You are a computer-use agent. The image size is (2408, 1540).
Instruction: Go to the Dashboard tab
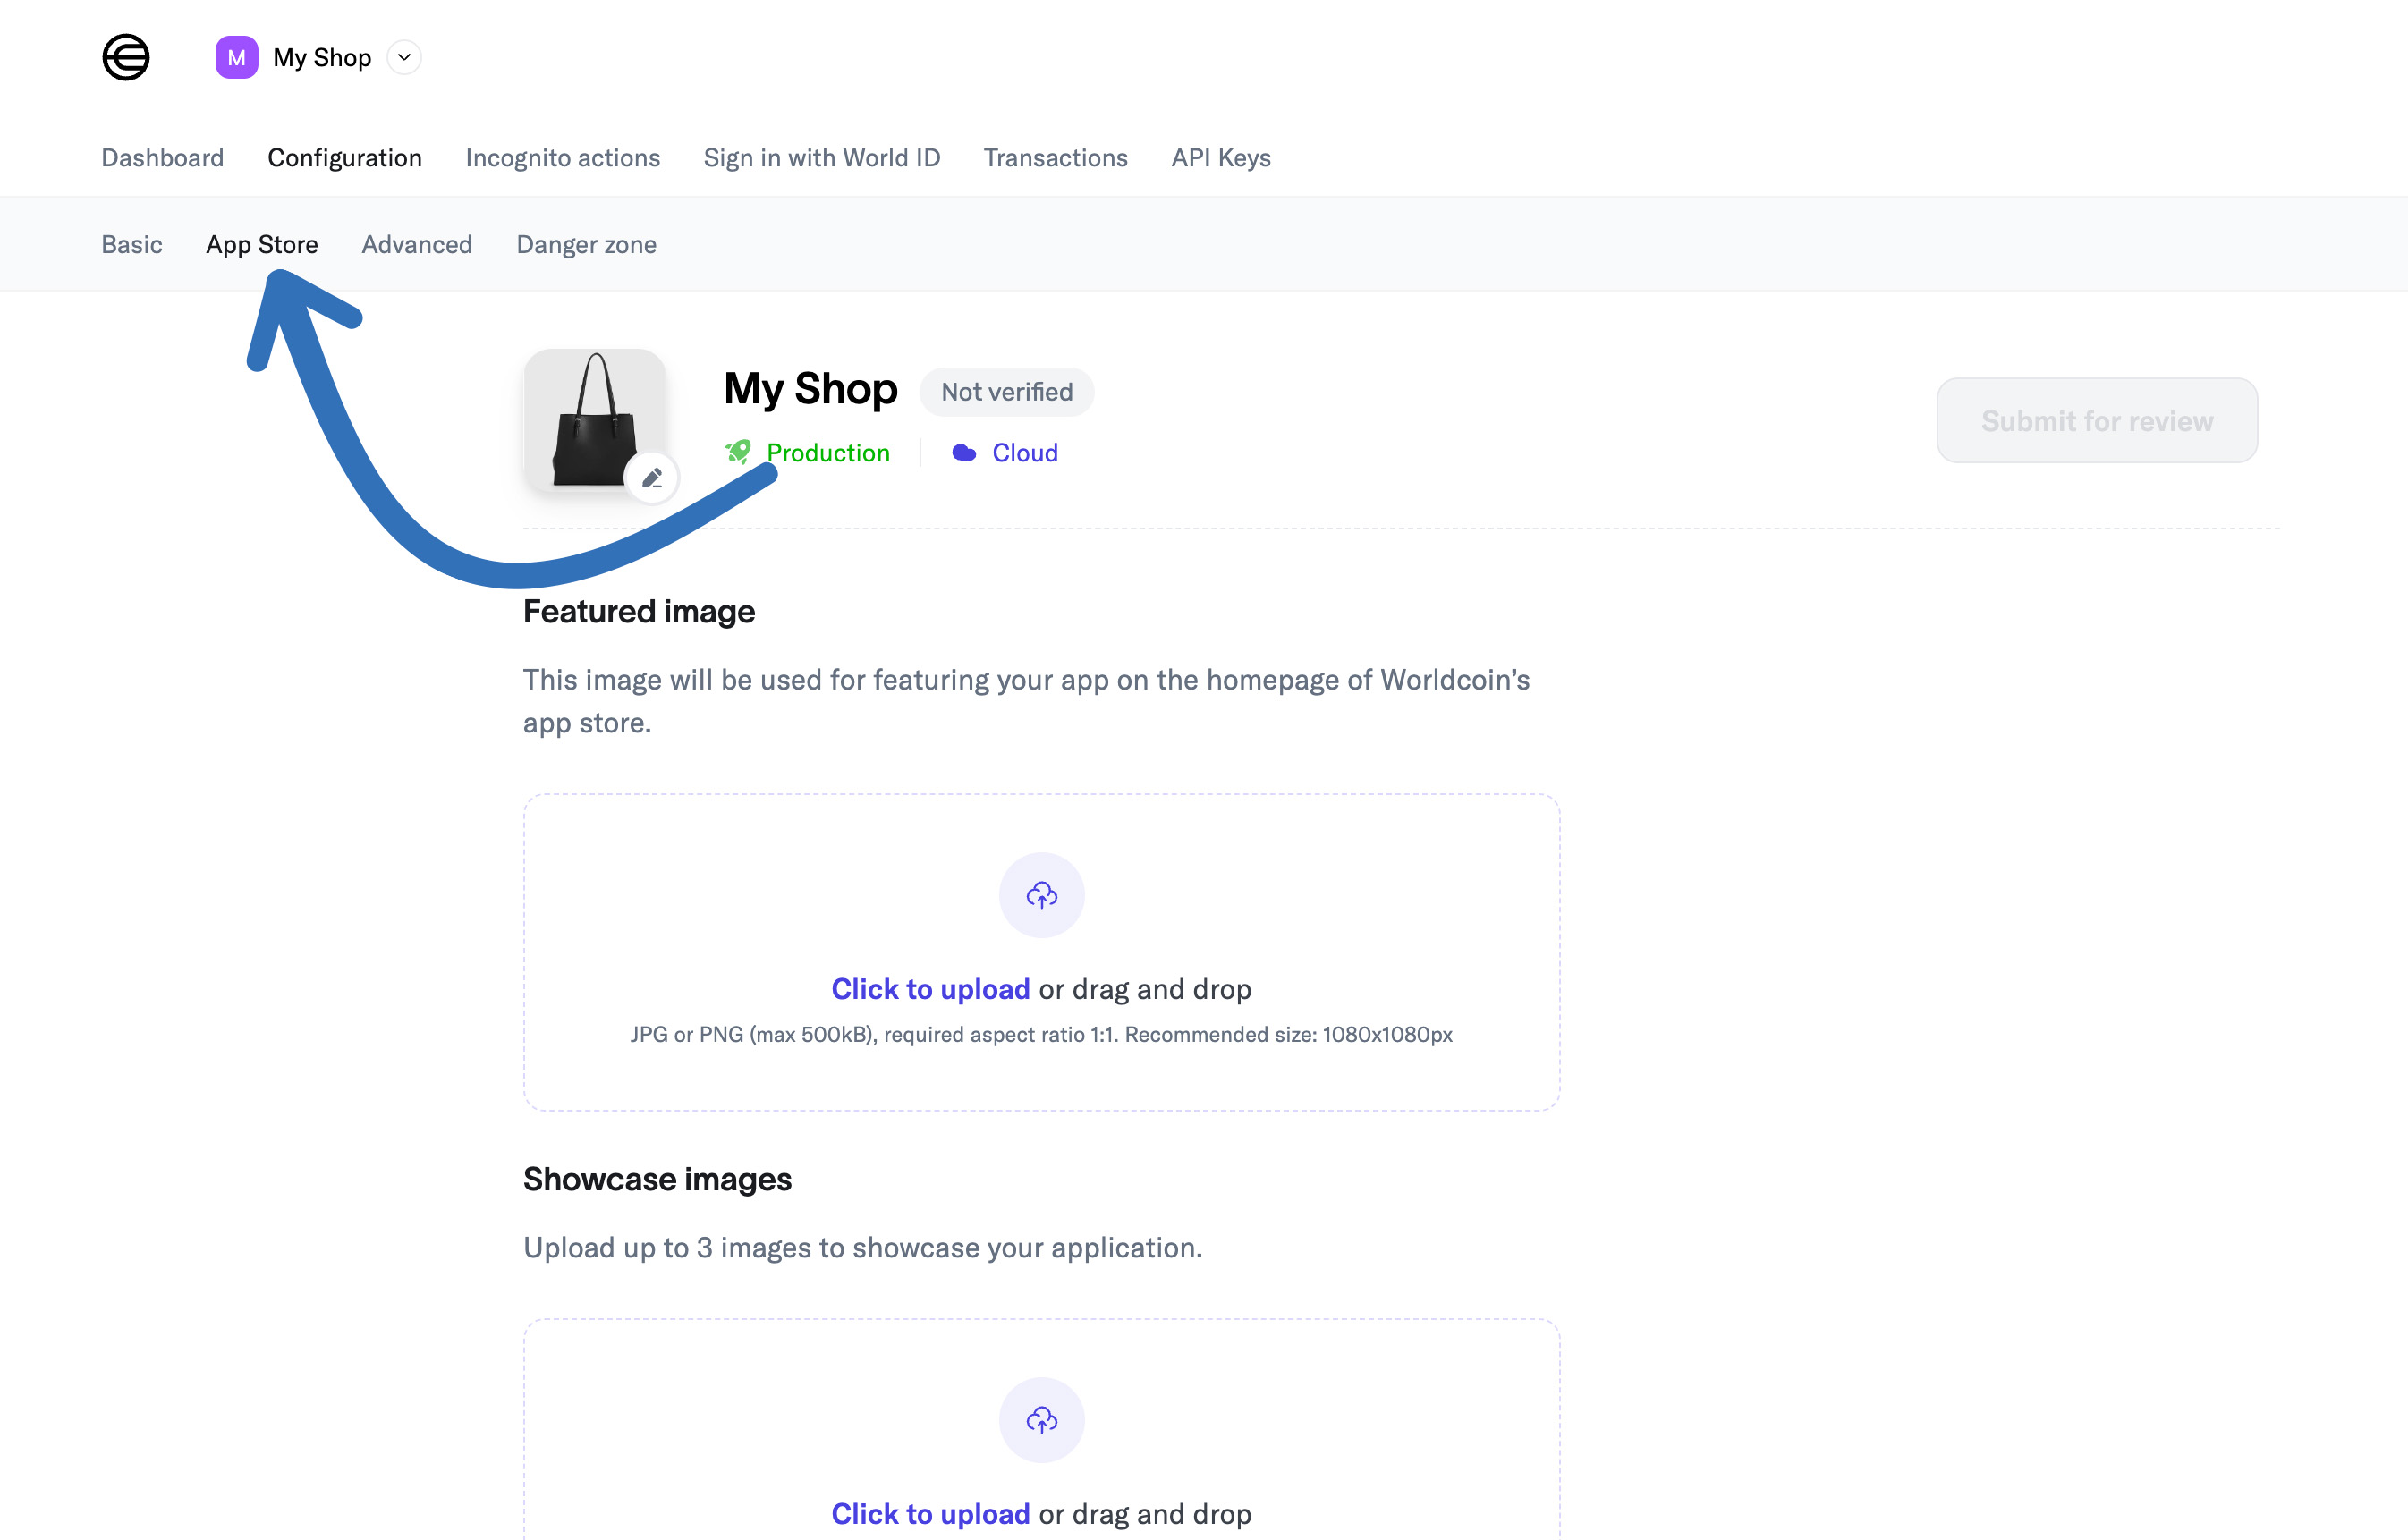[x=162, y=157]
